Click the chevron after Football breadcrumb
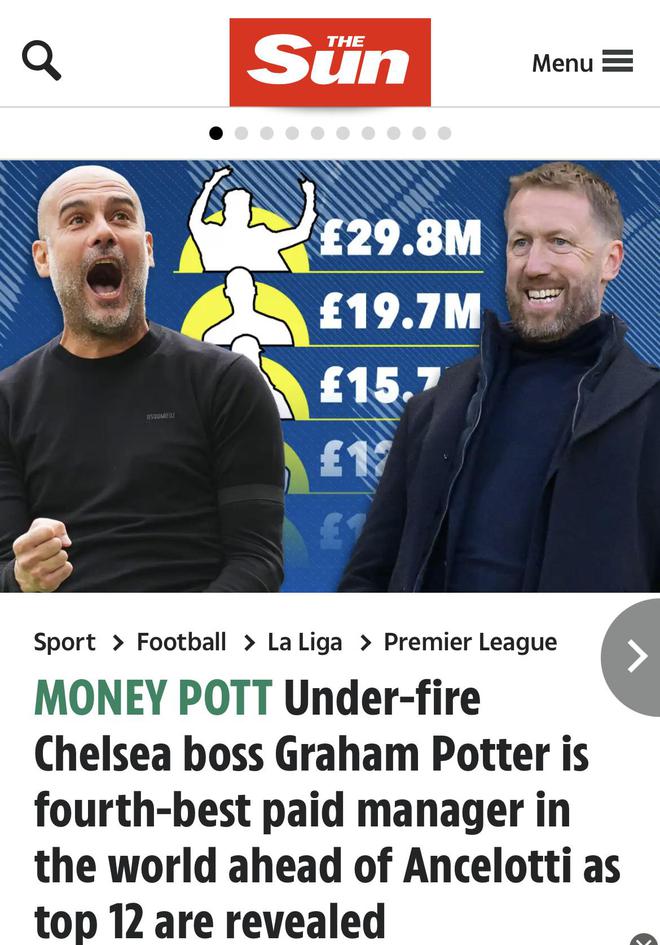 pyautogui.click(x=249, y=644)
